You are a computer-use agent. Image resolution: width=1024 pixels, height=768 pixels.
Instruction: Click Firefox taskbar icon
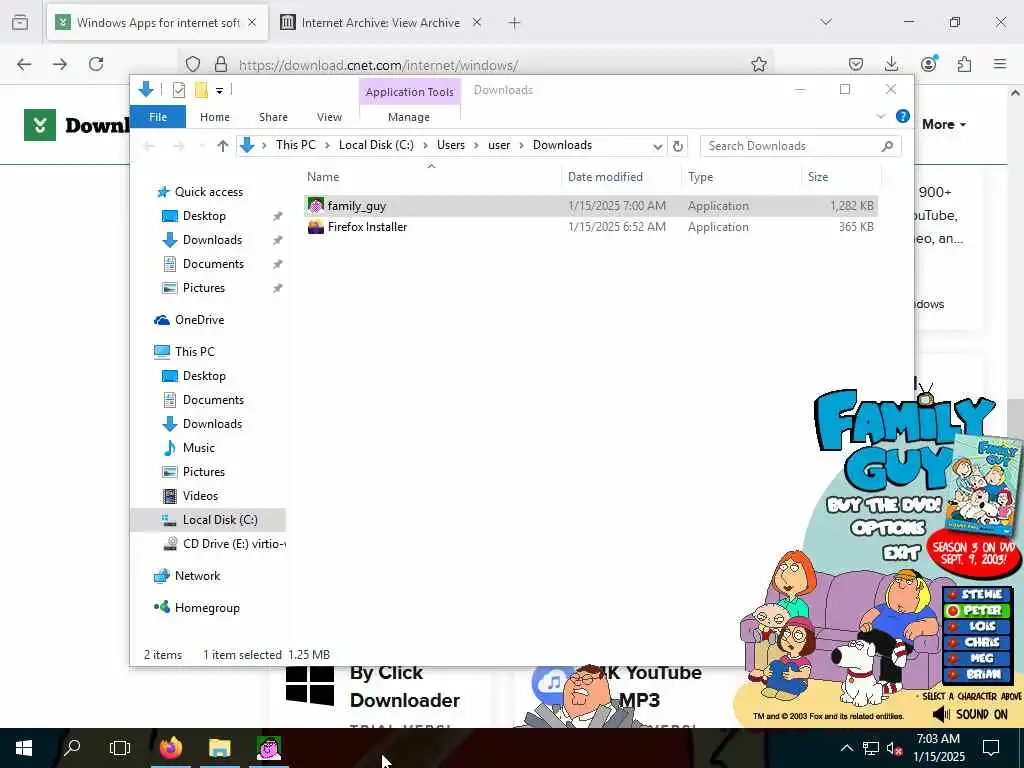(171, 748)
